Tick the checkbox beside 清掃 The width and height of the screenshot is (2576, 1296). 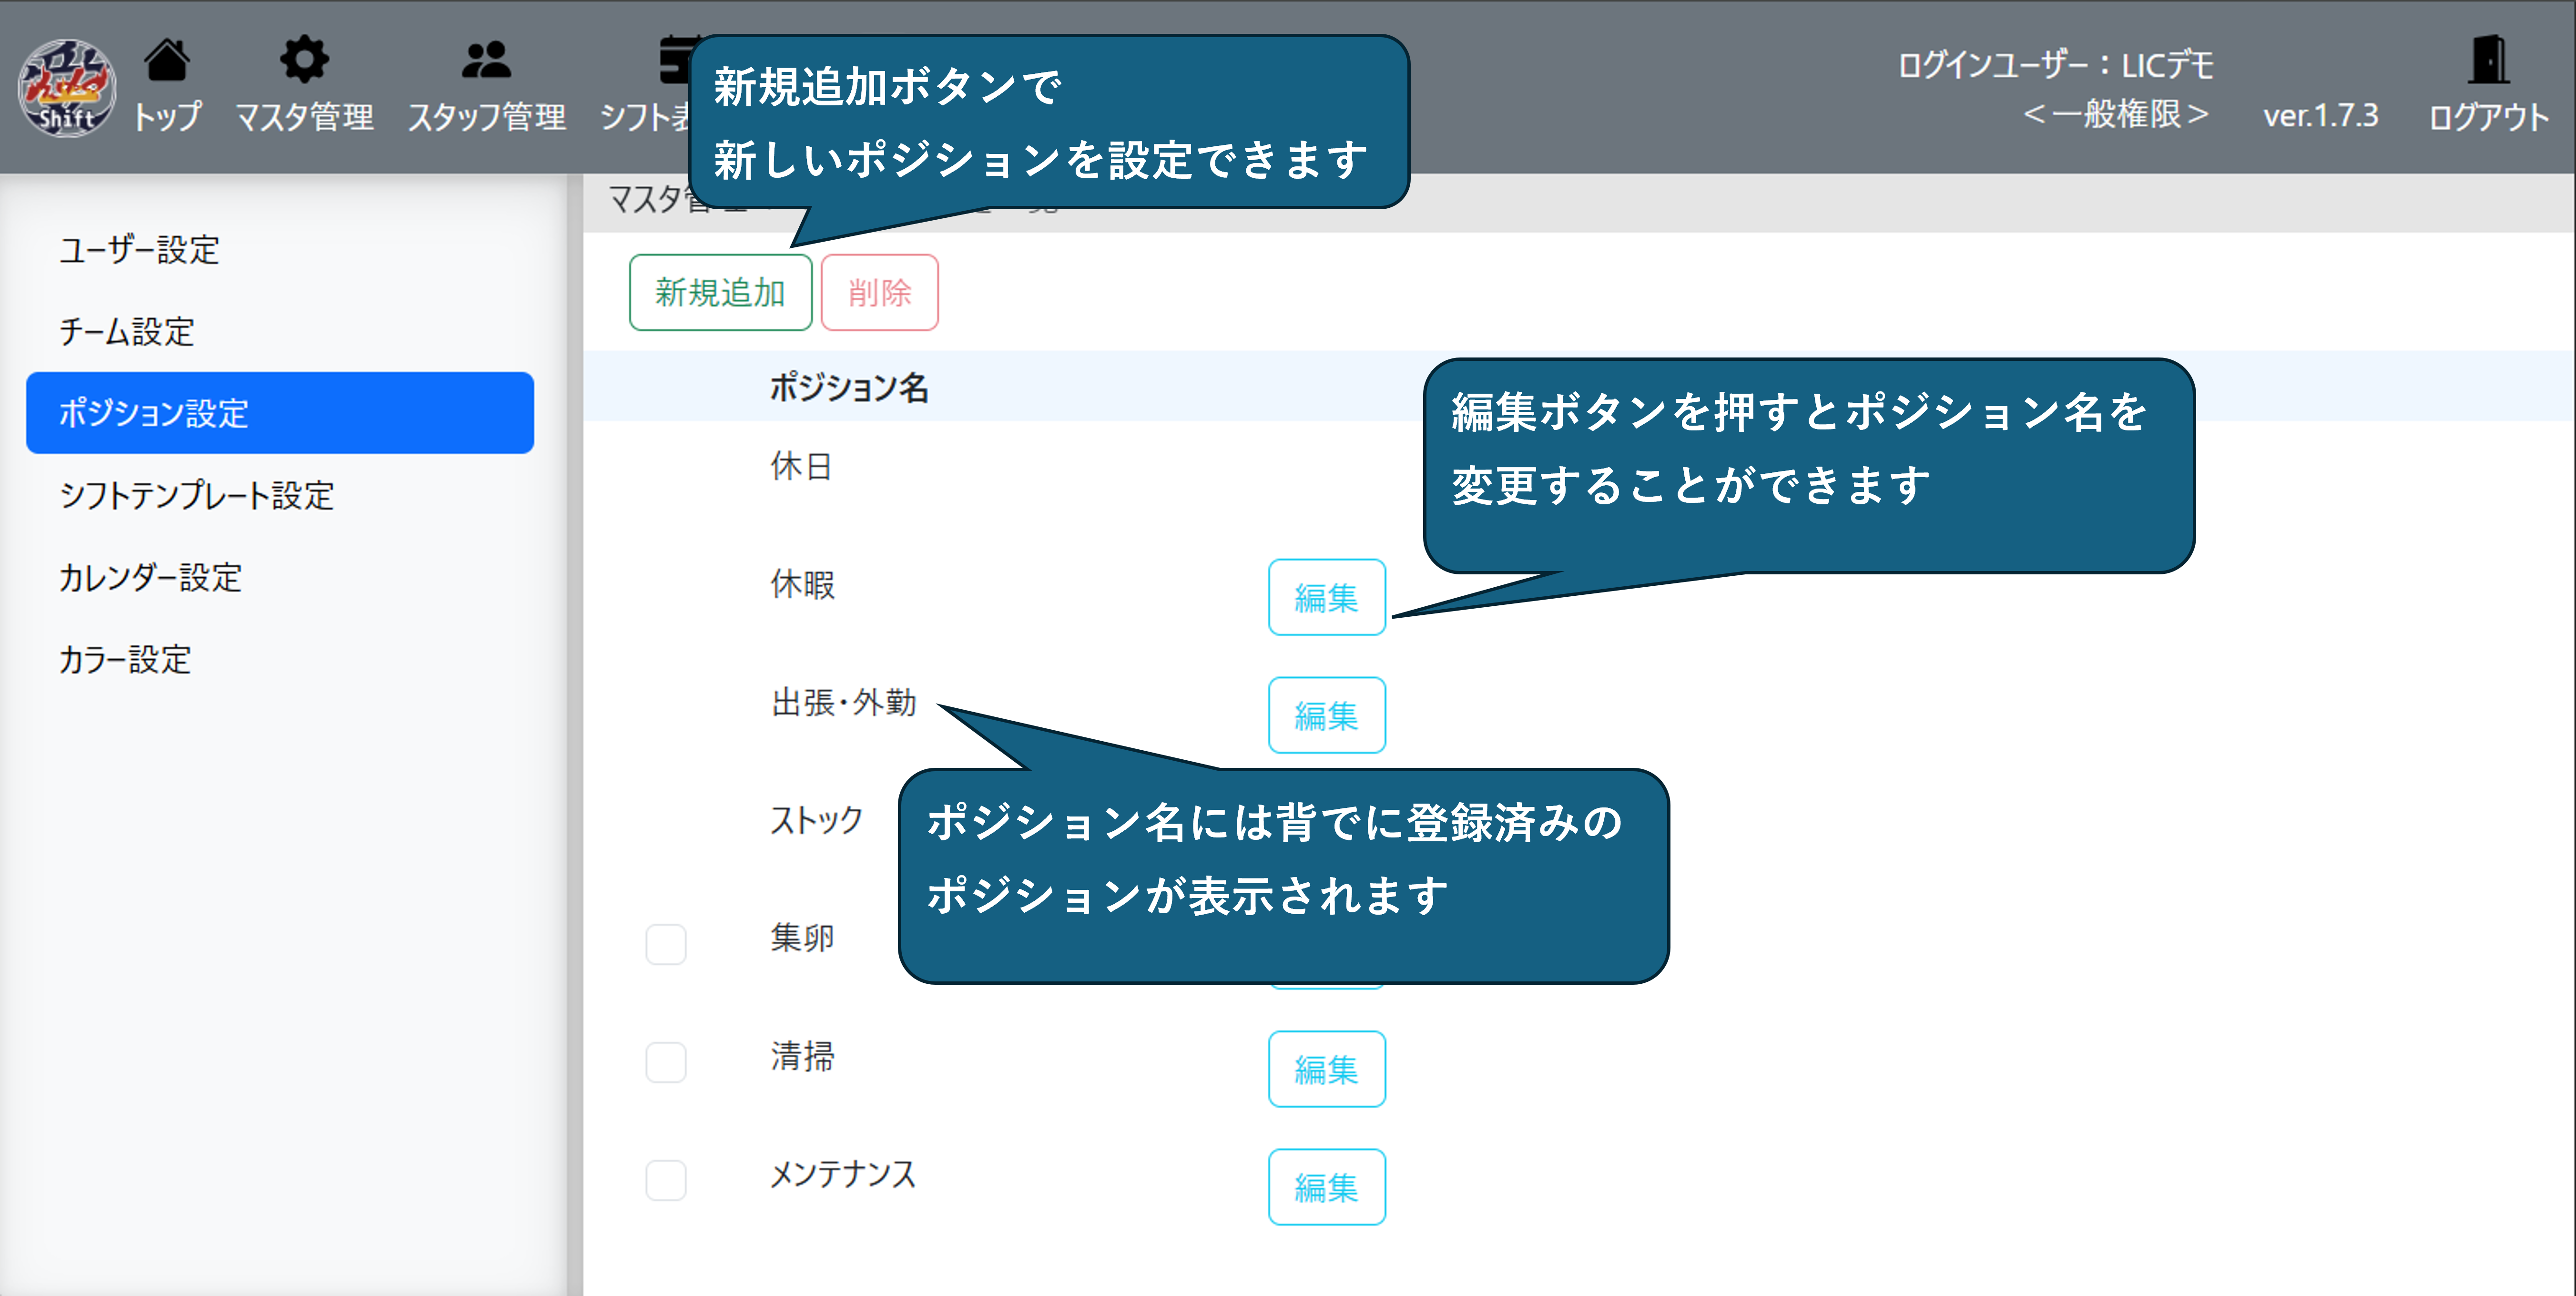click(666, 1061)
